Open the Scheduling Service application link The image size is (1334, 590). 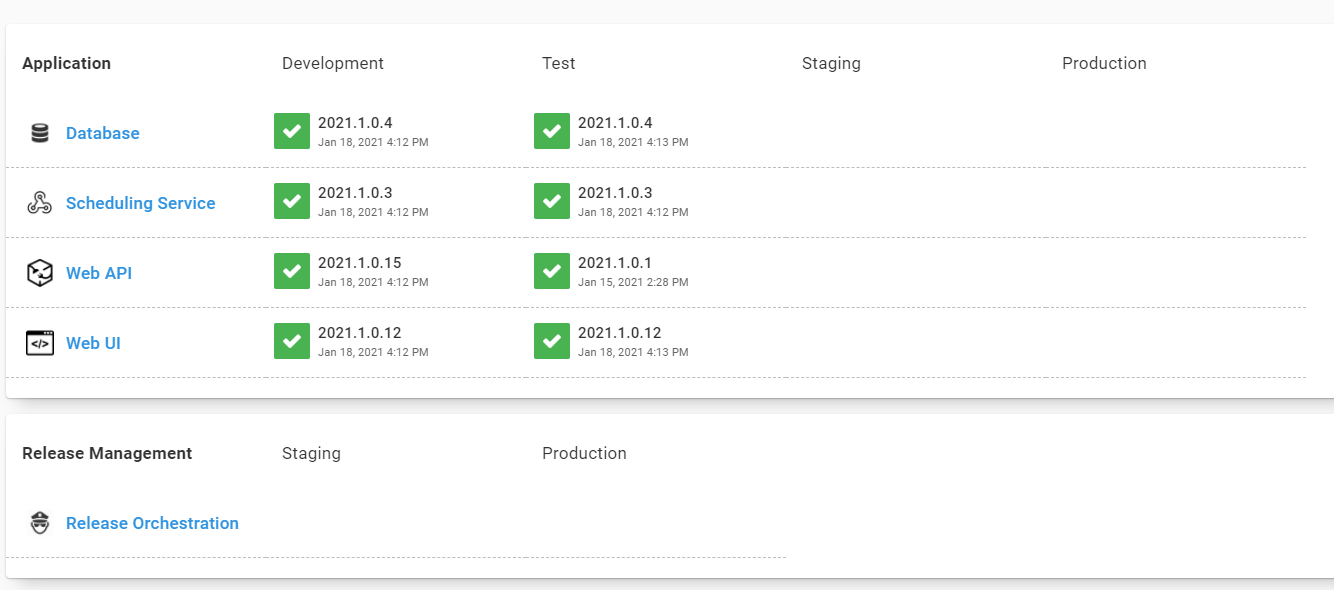coord(140,202)
